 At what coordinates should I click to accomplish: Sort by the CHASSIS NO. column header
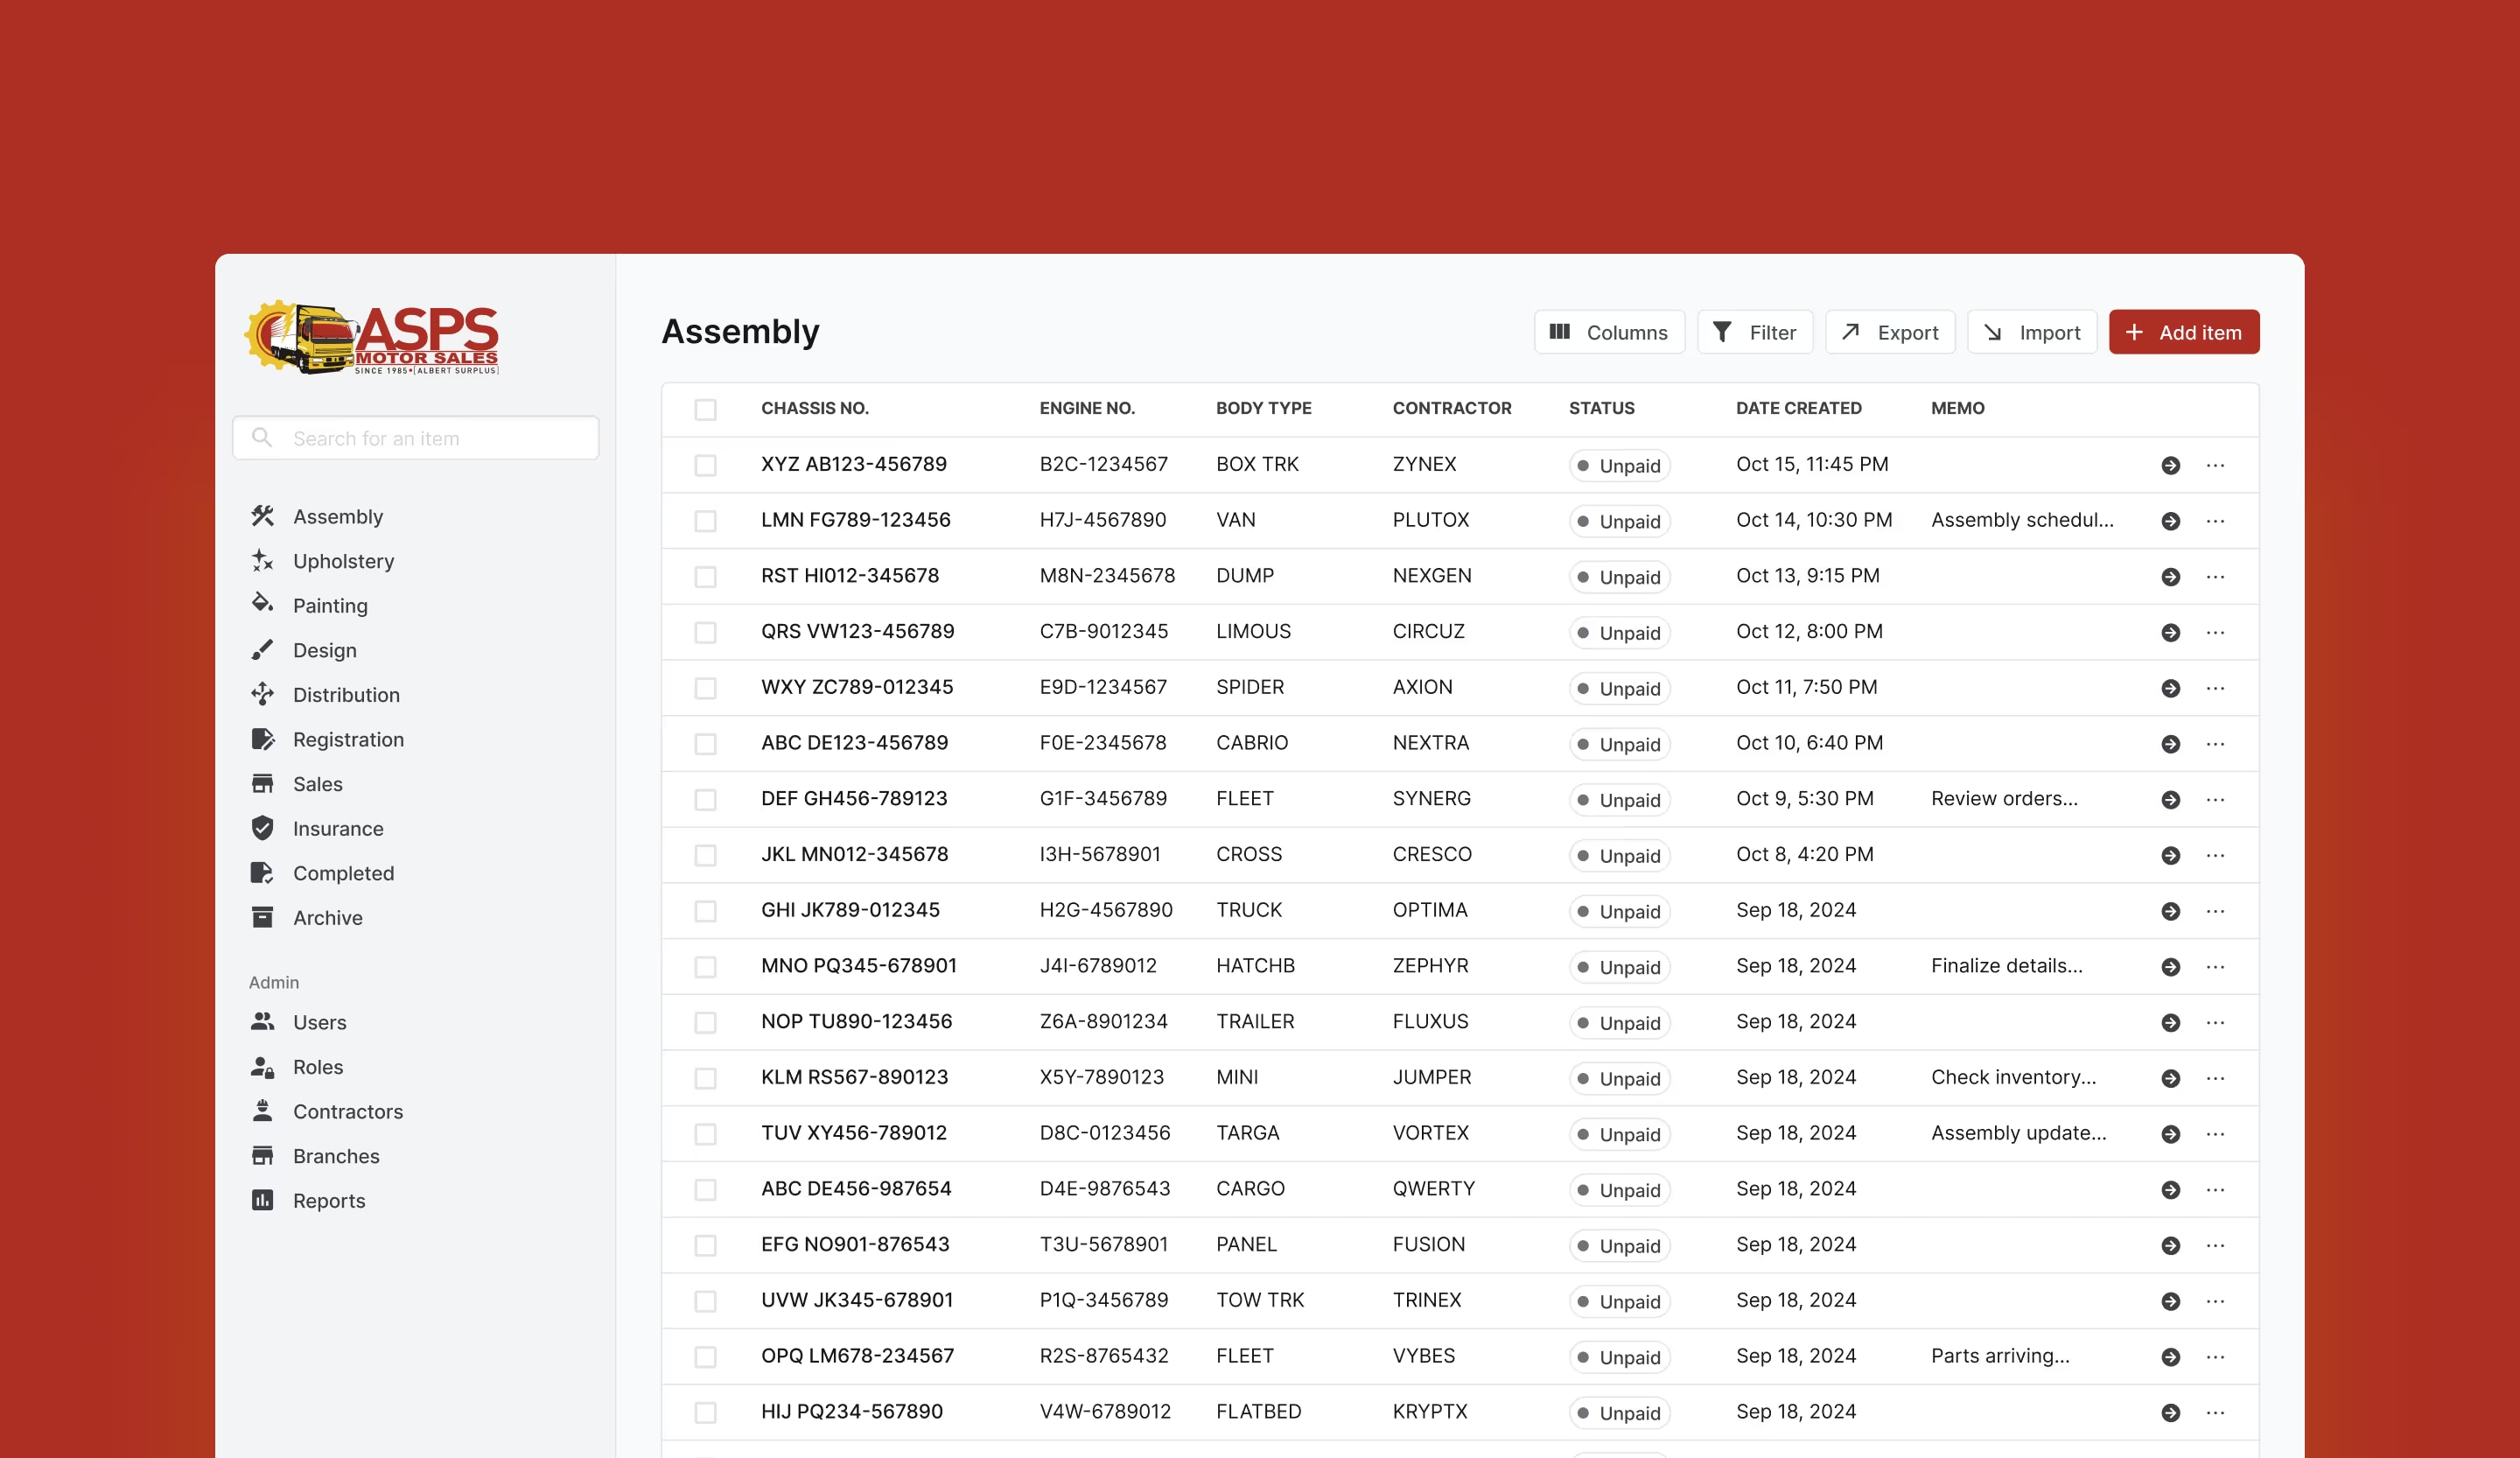coord(815,408)
